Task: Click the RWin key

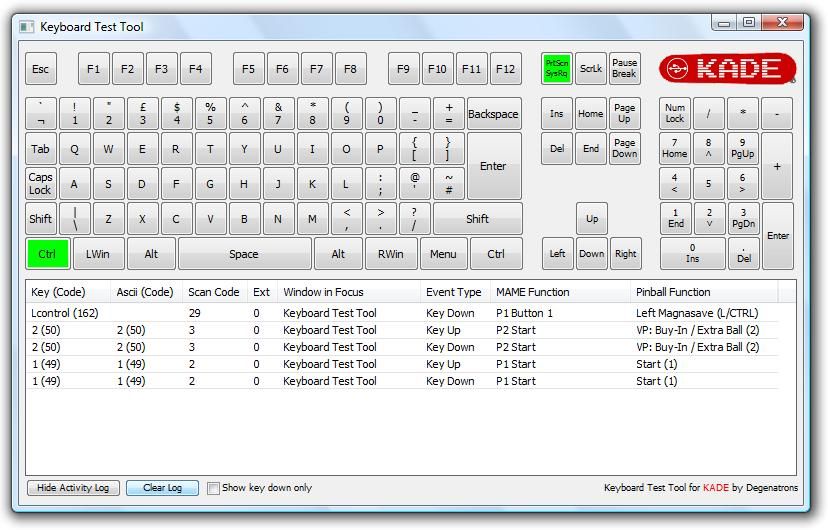Action: click(x=391, y=254)
